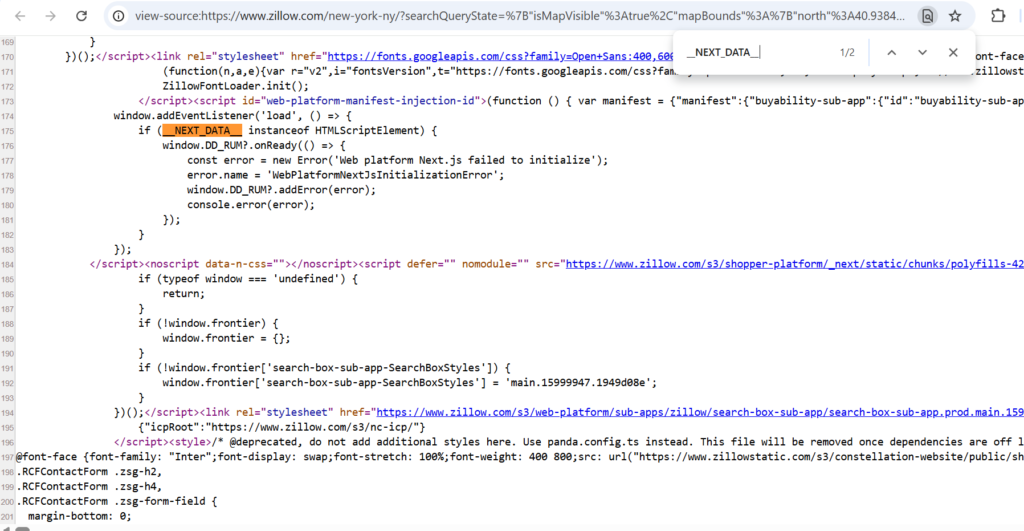This screenshot has height=531, width=1024.
Task: Focus the find box containing __NEXT_DATA__
Action: pyautogui.click(x=756, y=52)
